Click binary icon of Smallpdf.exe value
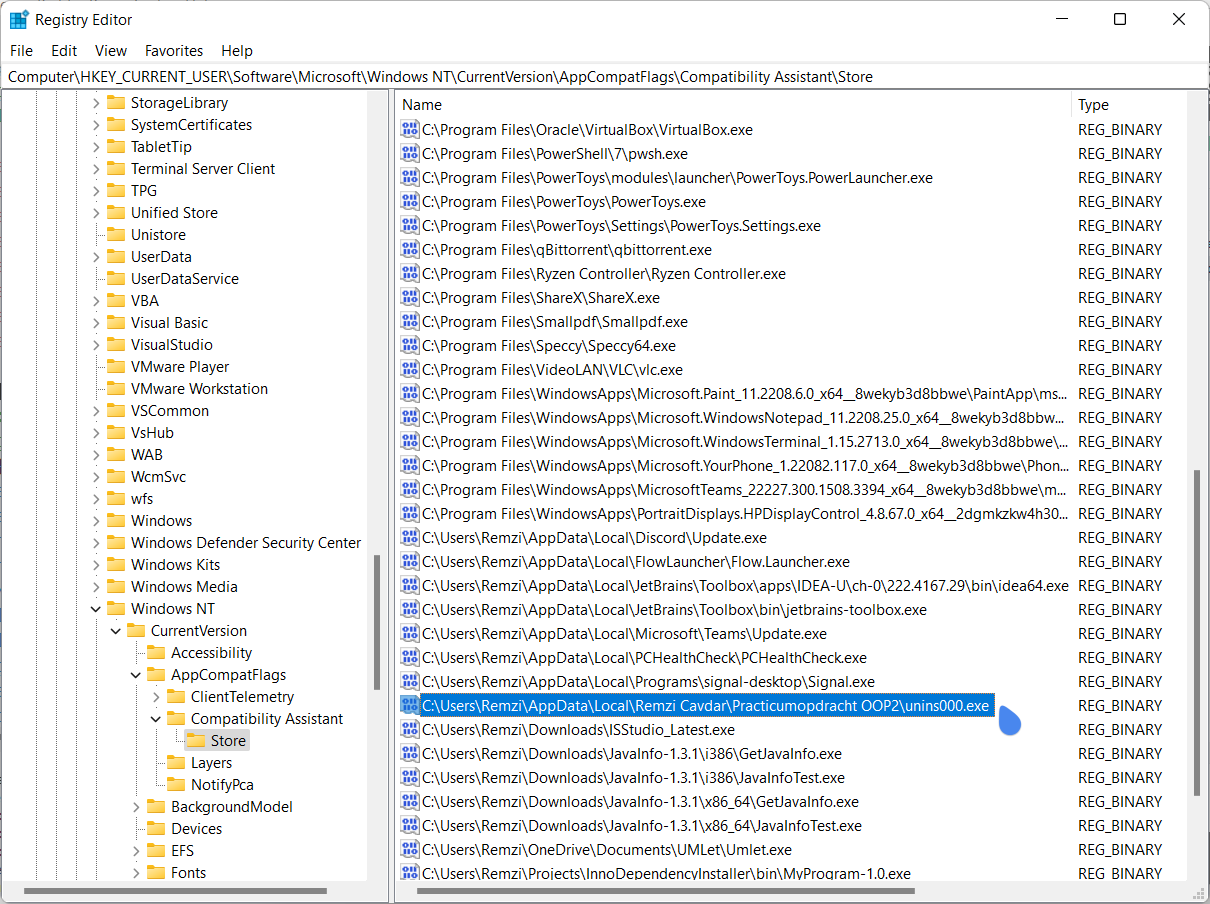The height and width of the screenshot is (904, 1210). [x=410, y=322]
